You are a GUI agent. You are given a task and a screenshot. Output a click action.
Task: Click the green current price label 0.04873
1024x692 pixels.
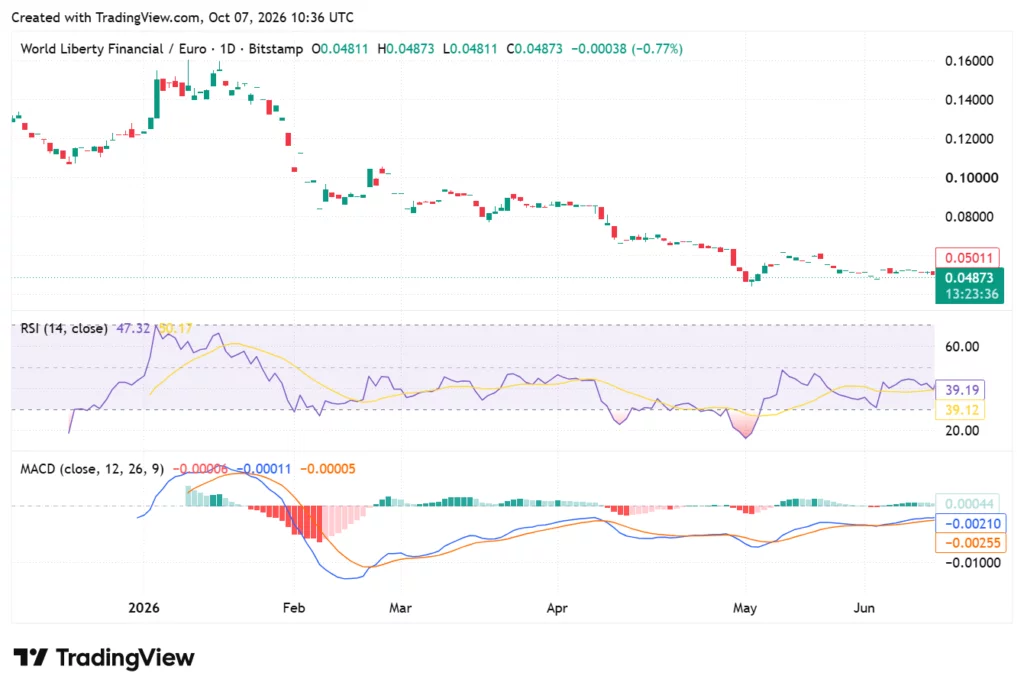click(x=969, y=277)
